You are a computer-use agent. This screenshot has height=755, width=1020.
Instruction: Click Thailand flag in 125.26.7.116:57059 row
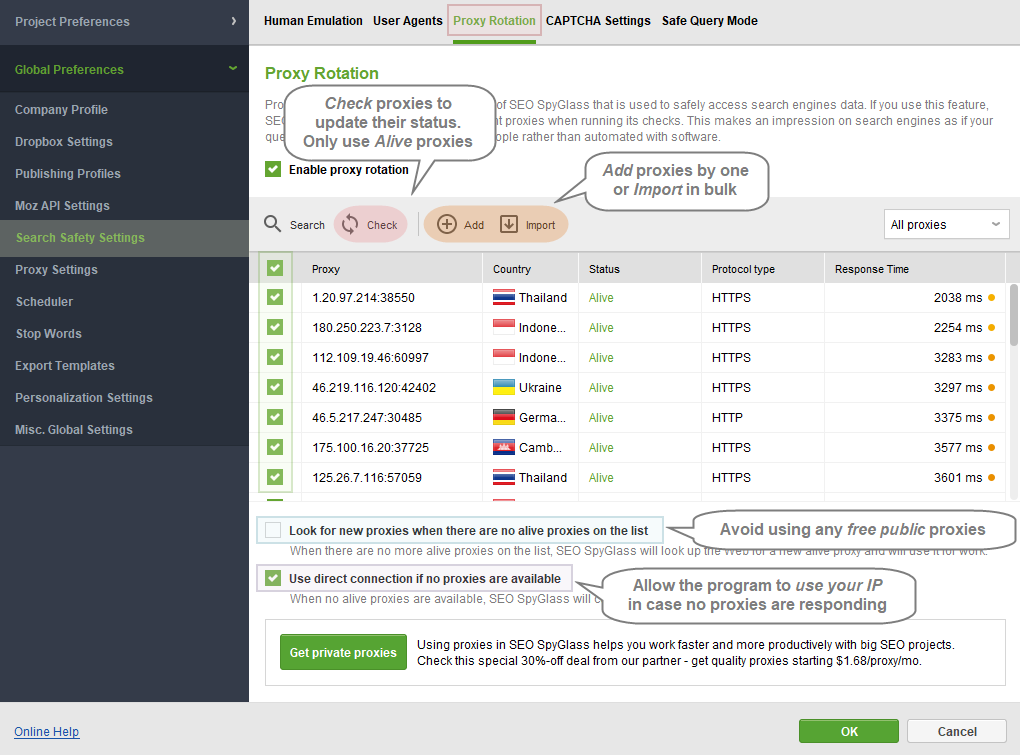pos(503,477)
